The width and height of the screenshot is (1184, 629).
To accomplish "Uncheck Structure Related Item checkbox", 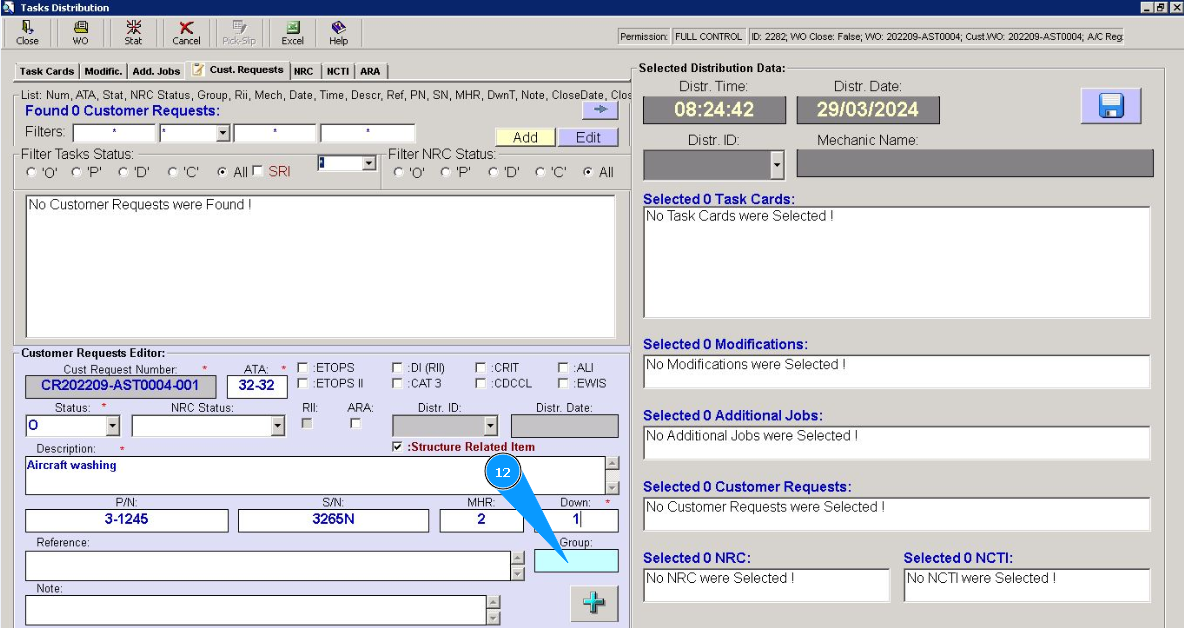I will (399, 448).
